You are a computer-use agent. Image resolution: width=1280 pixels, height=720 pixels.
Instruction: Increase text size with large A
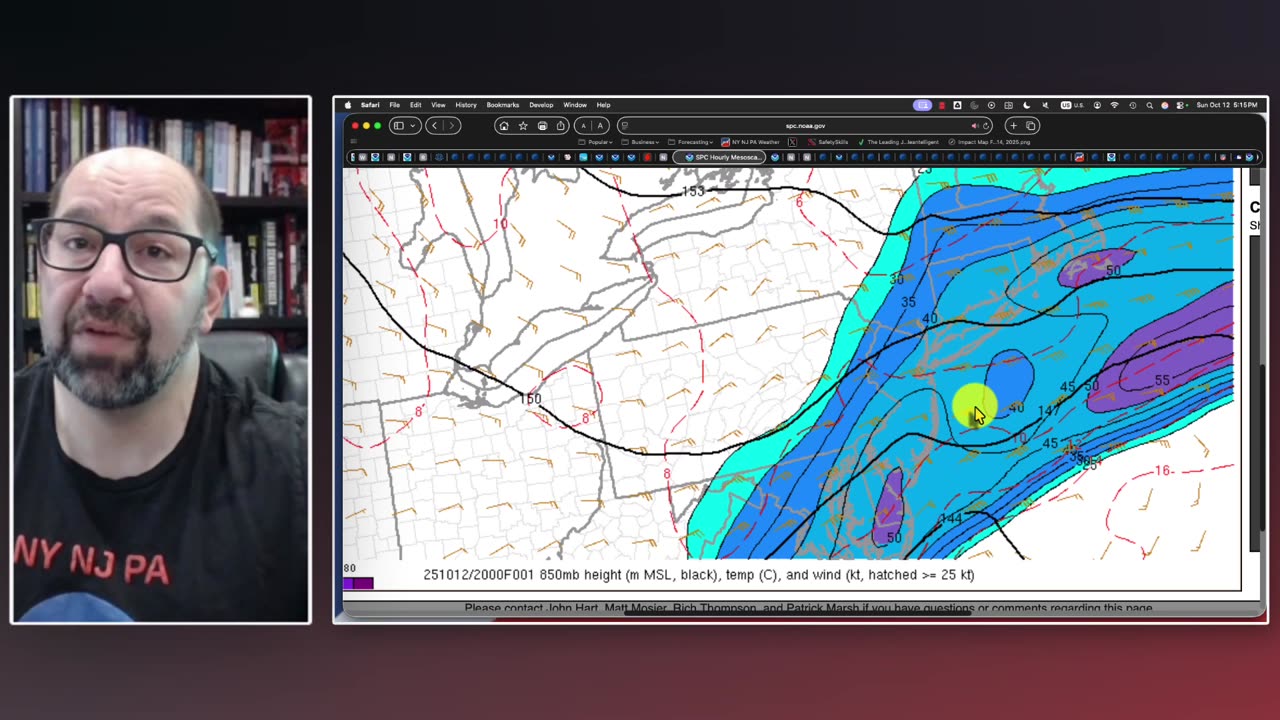(601, 126)
